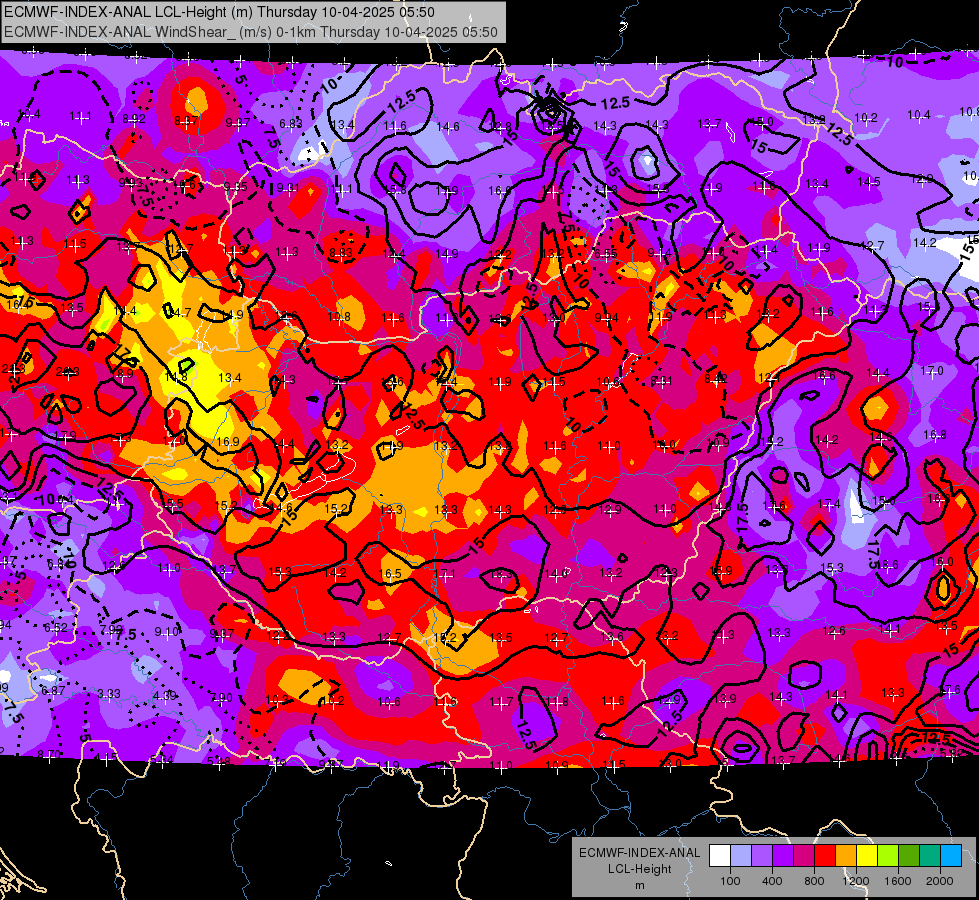
Task: Click the 6.87 wind shear value
Action: click(x=53, y=690)
